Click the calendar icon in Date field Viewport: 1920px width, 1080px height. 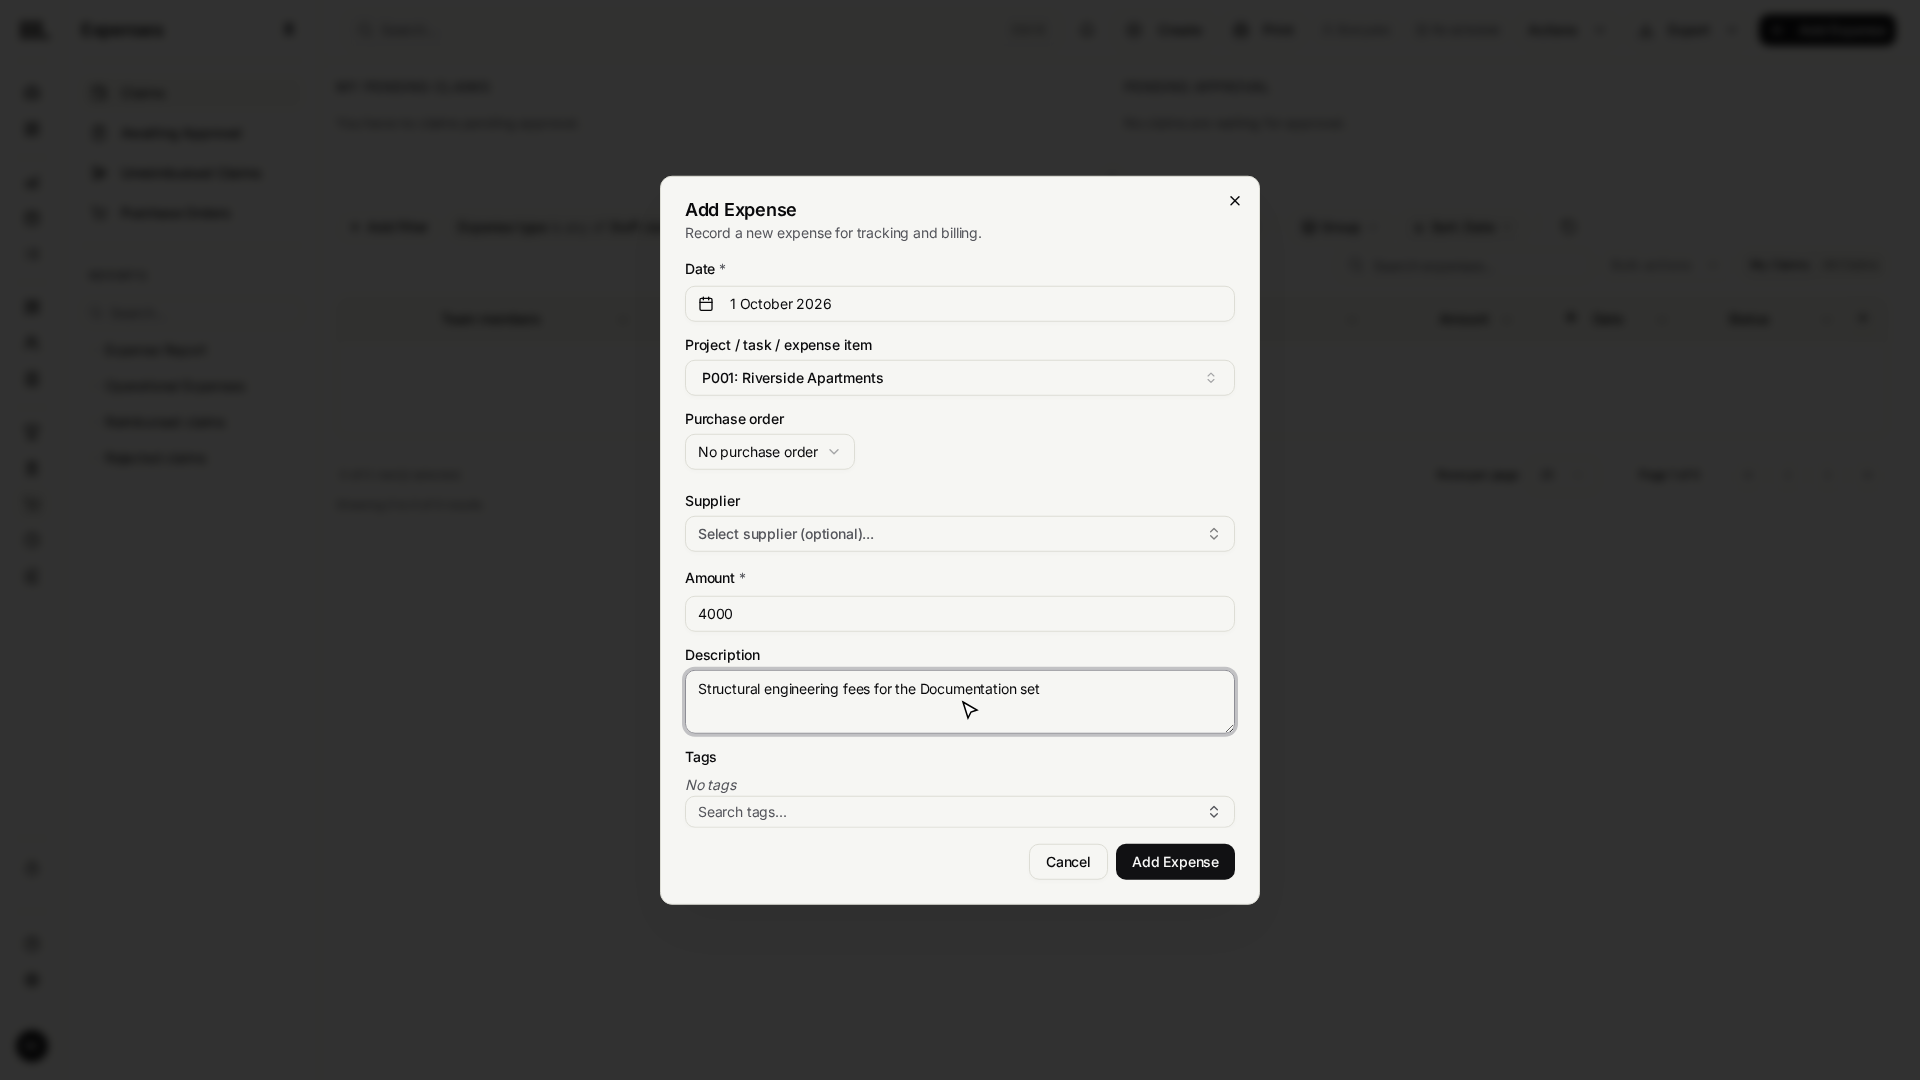(706, 304)
